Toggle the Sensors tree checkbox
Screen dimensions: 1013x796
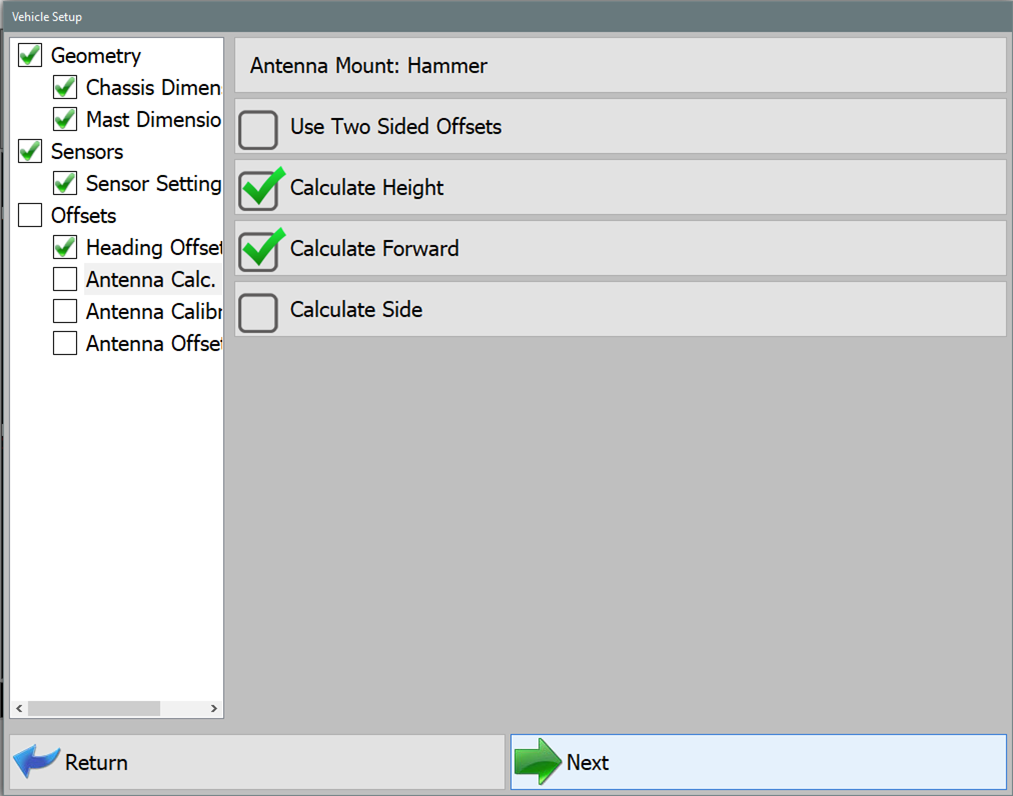pos(30,152)
